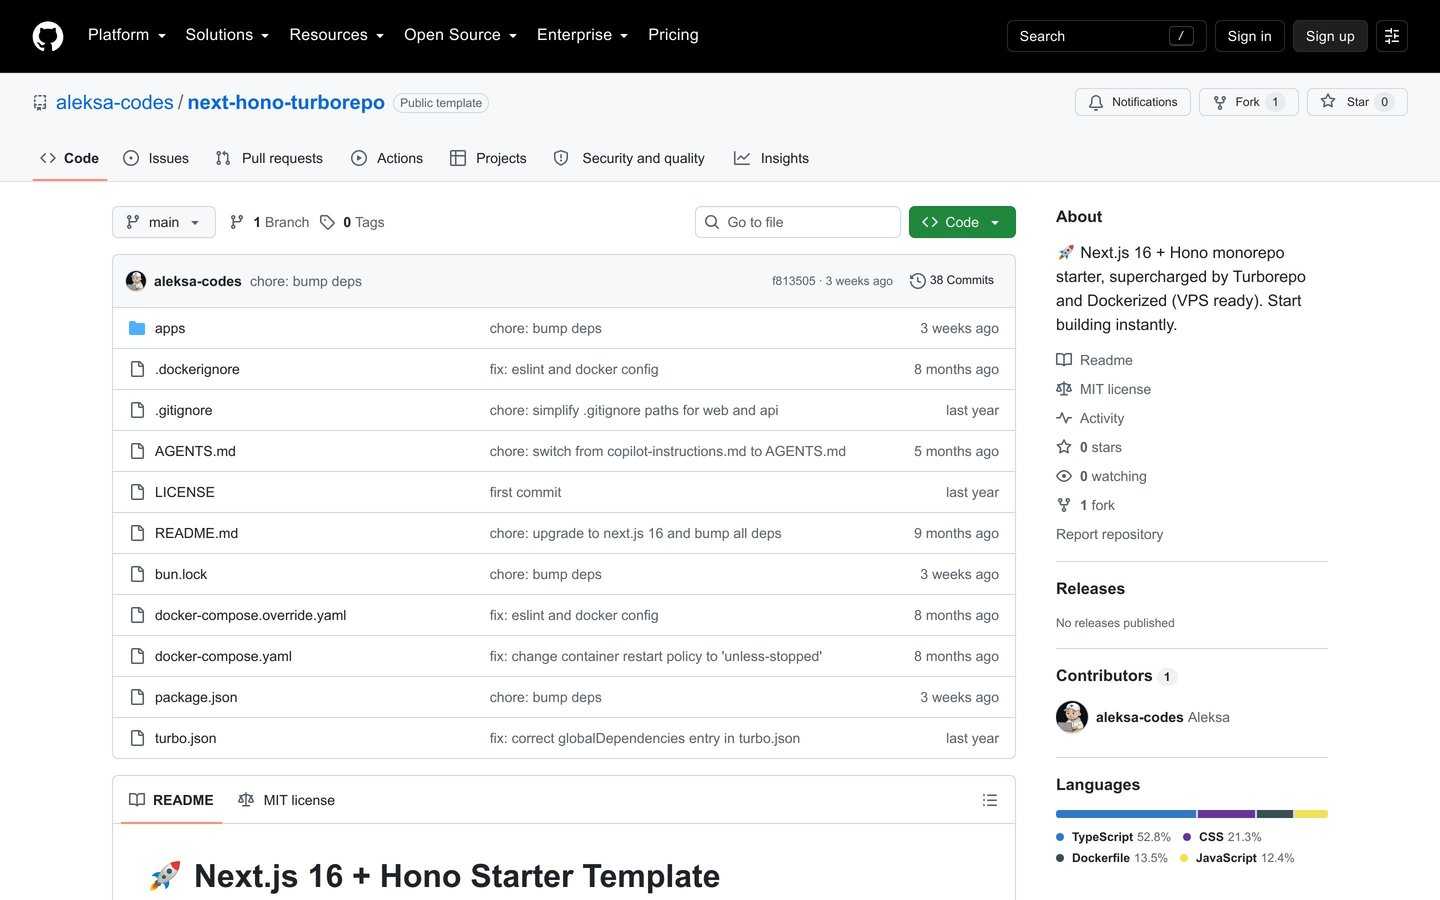
Task: Expand the Open Source menu
Action: [x=460, y=35]
